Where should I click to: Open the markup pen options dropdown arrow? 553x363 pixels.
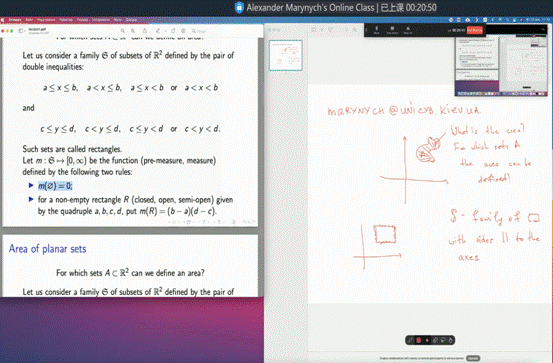[165, 31]
